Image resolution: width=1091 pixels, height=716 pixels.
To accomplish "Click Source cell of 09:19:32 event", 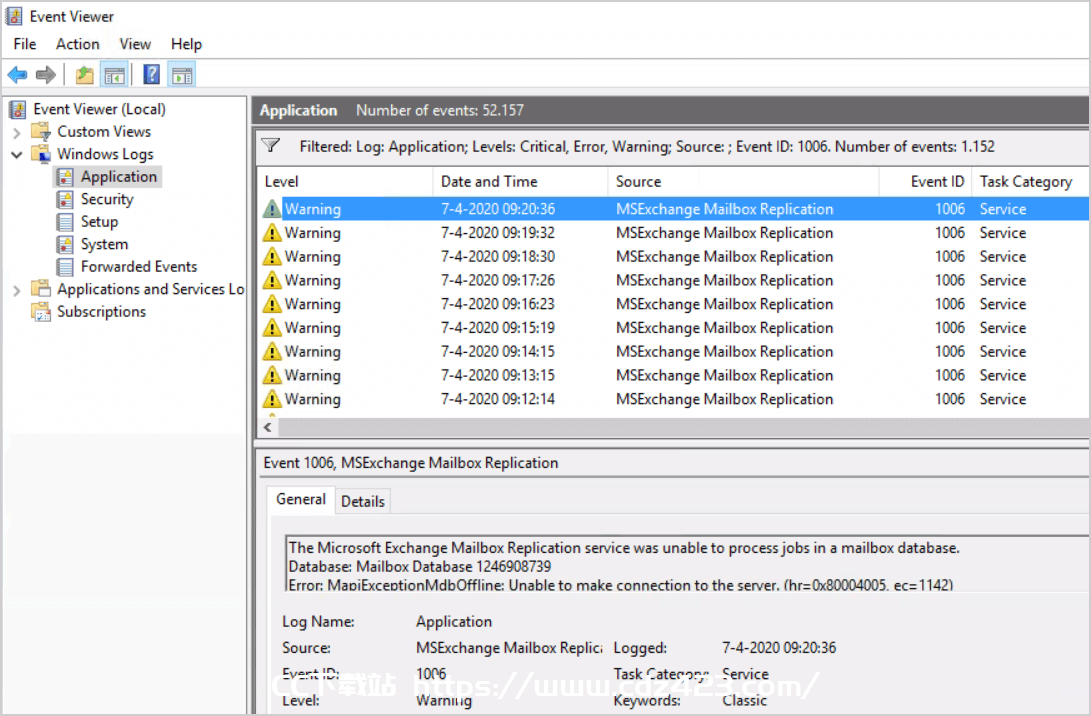I will 724,232.
